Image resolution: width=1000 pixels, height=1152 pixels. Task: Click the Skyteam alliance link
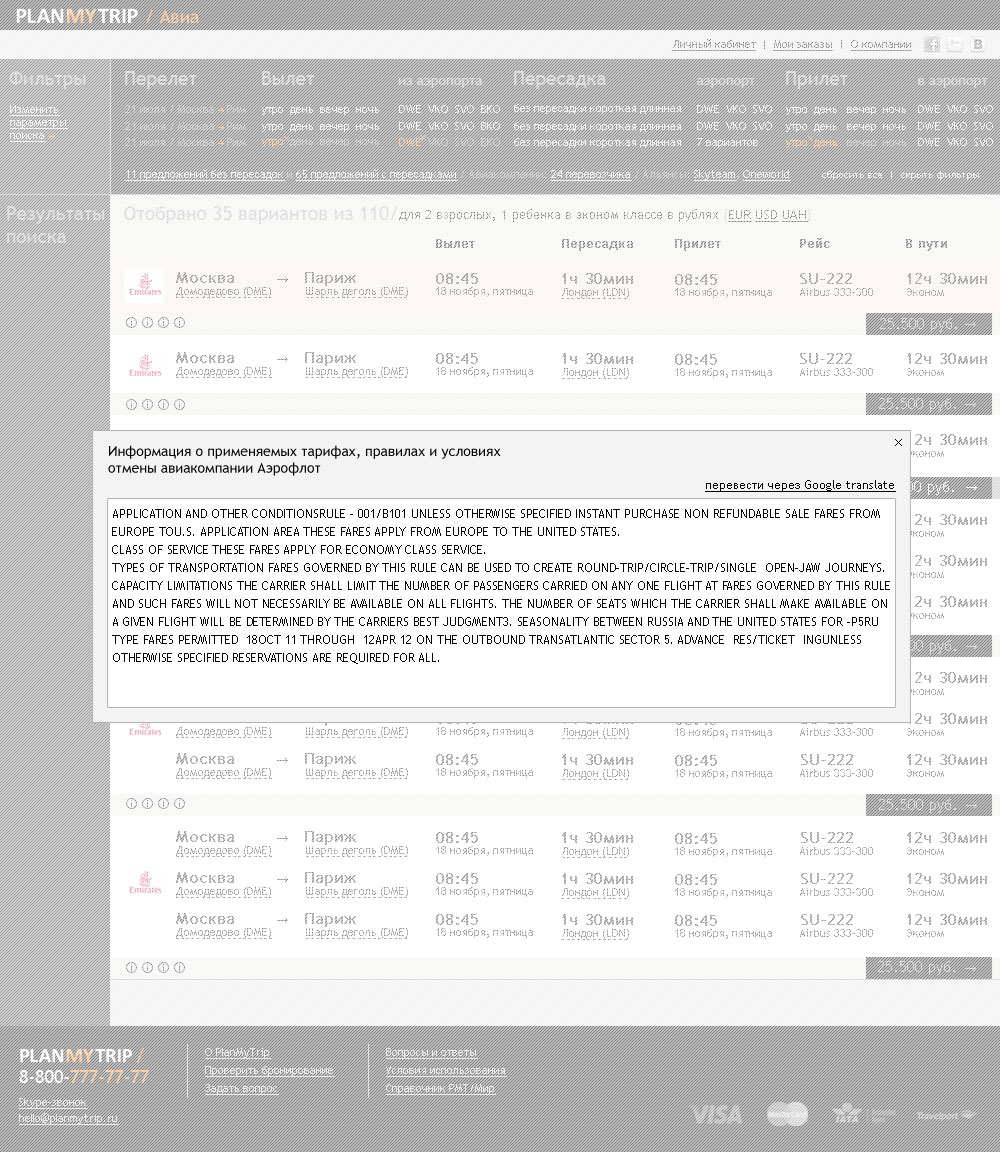(x=715, y=175)
